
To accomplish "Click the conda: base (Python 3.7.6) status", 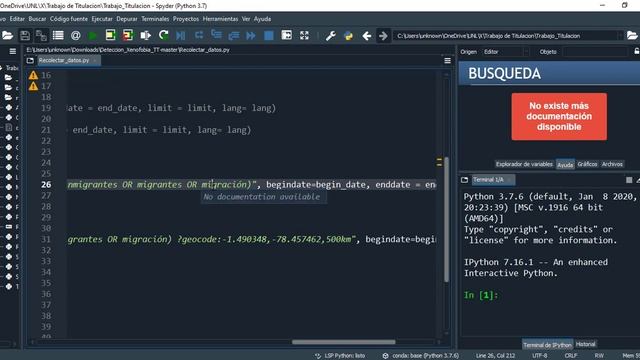I will (421, 356).
